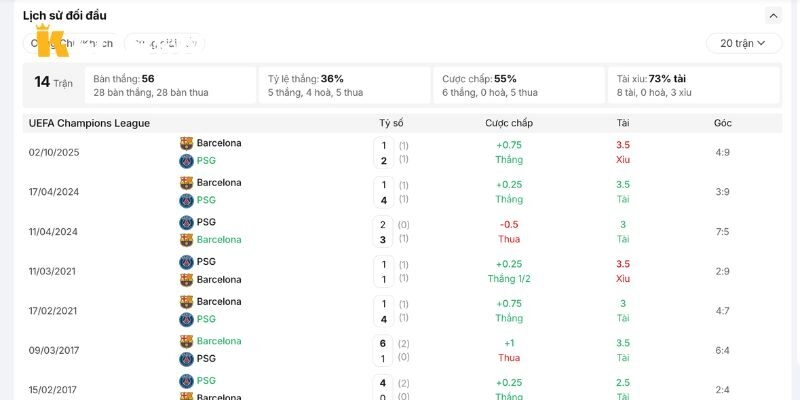Select the second filter pill under header
This screenshot has height=400, width=800.
[x=165, y=43]
